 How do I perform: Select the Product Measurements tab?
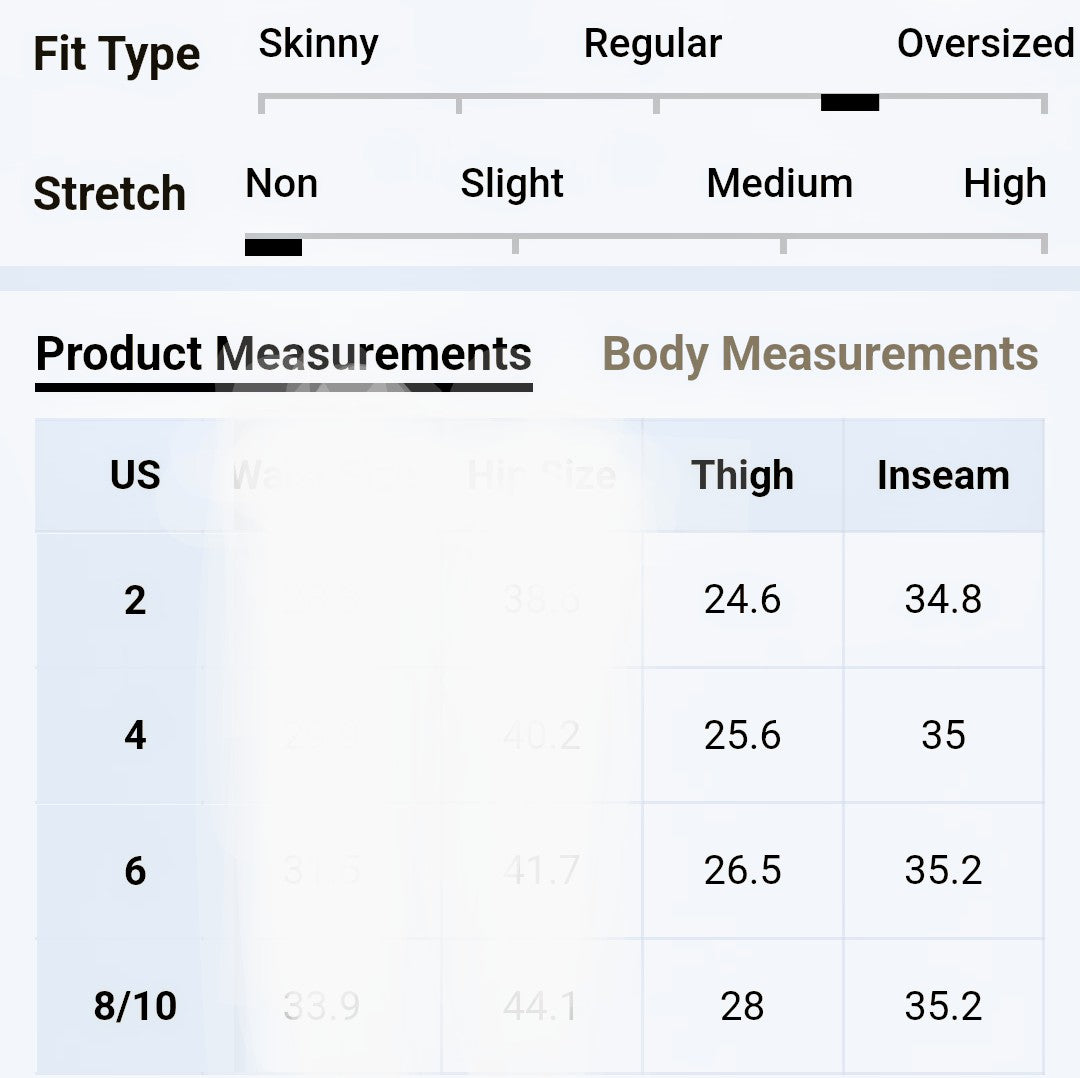(x=284, y=355)
